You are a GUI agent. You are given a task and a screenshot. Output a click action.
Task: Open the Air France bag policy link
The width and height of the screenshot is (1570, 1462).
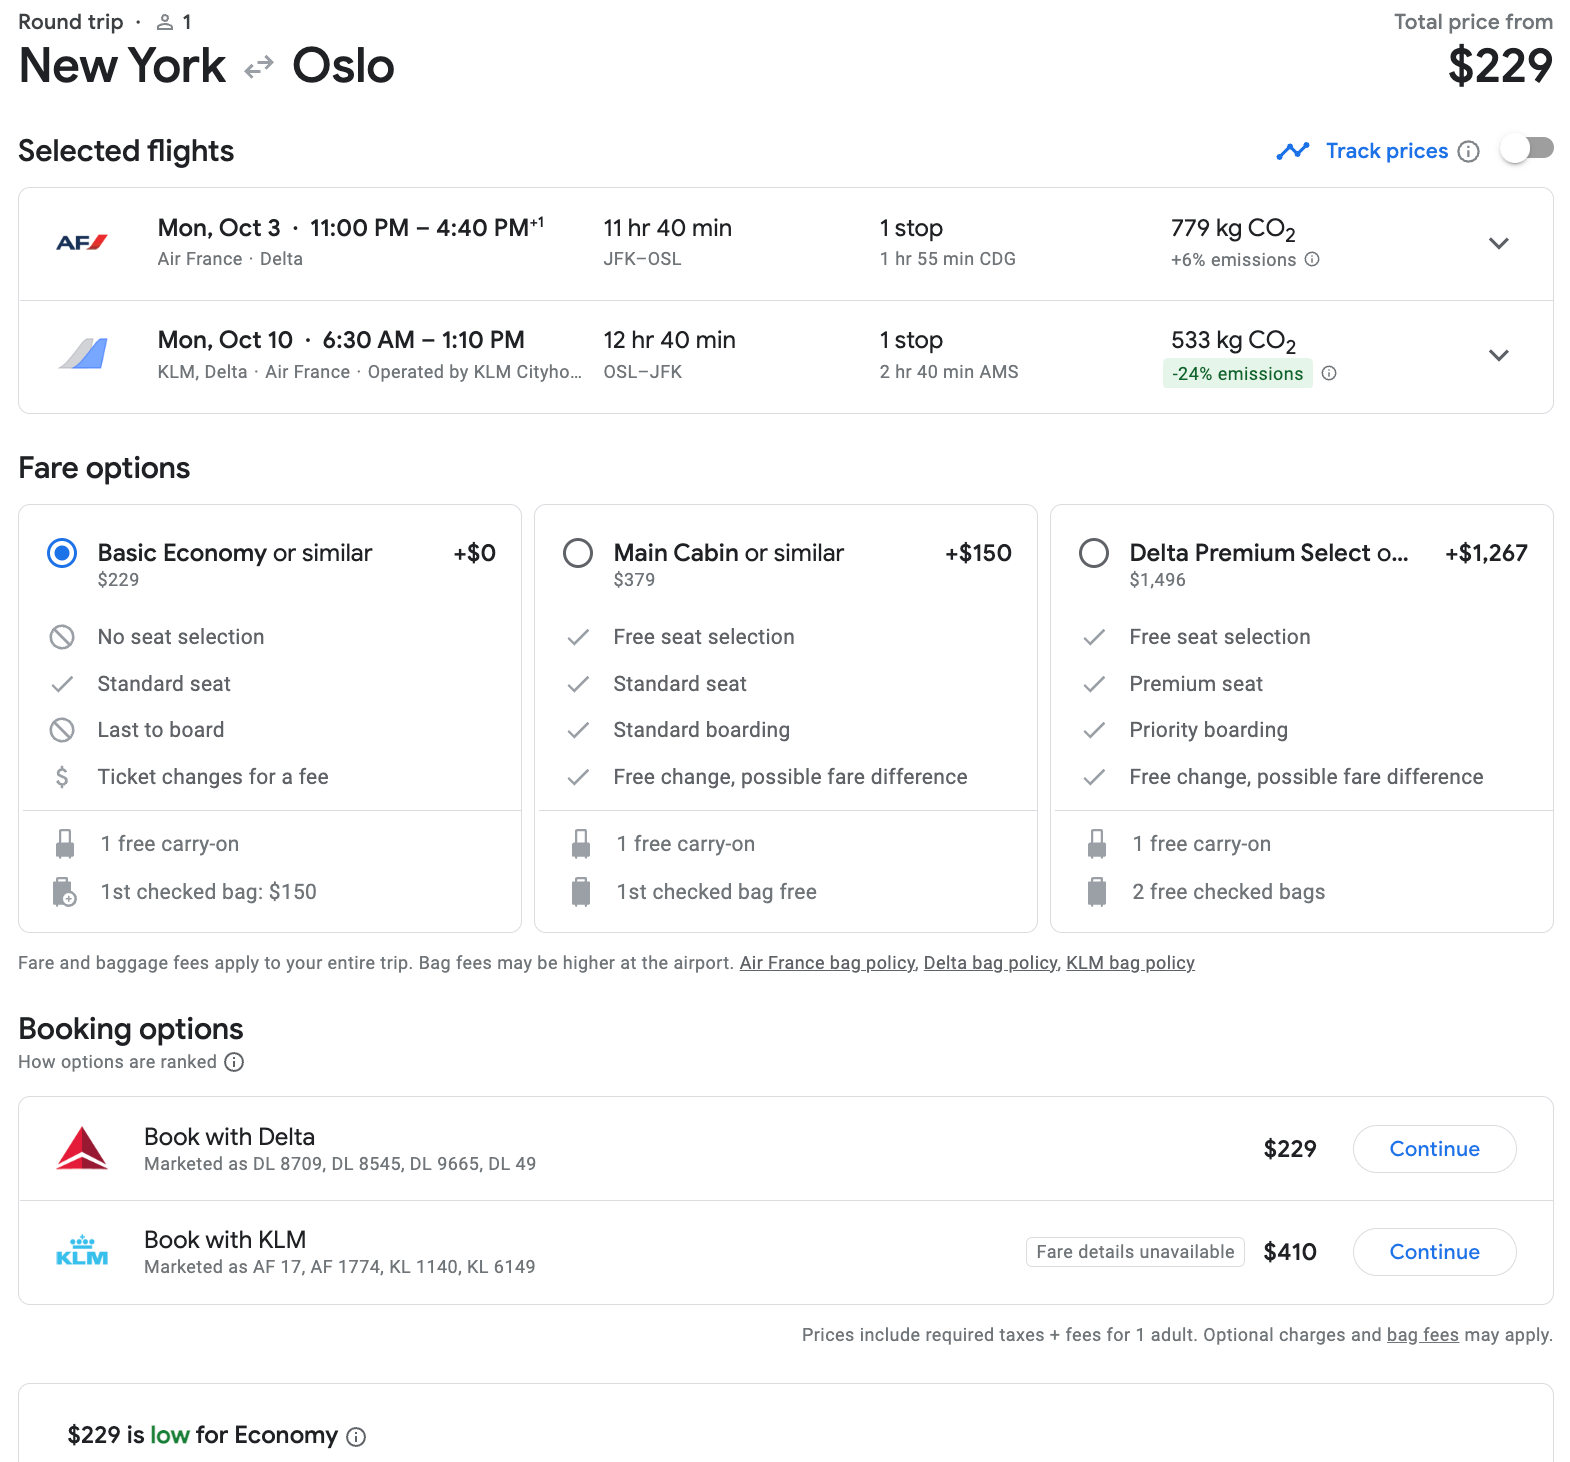[827, 963]
